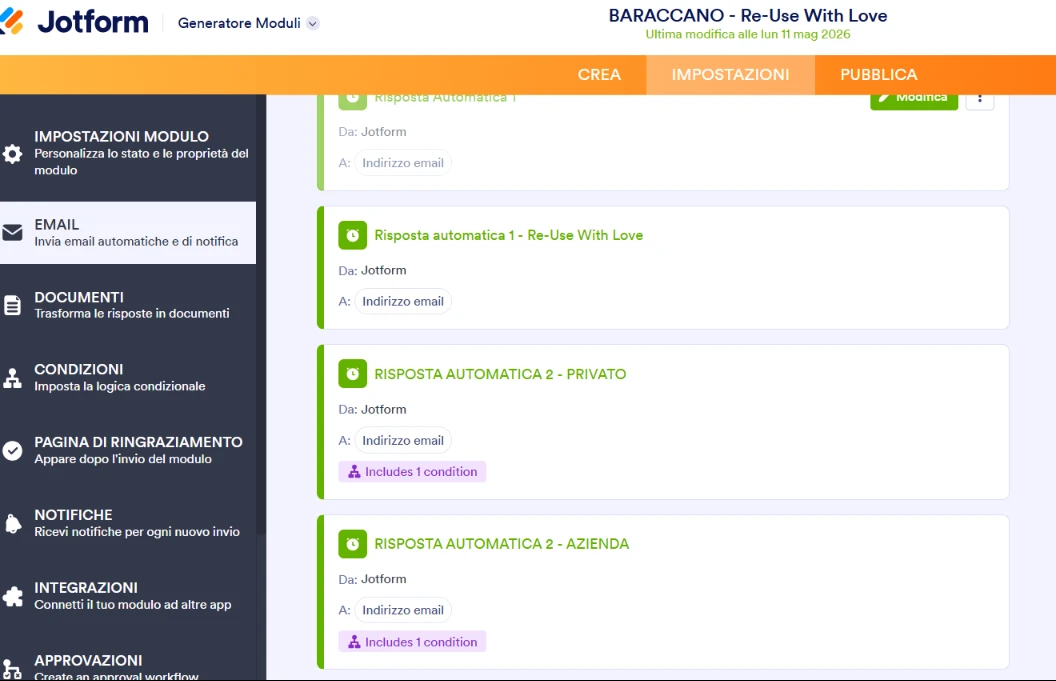Open IMPOSTAZIONI MODULO section

[x=128, y=153]
